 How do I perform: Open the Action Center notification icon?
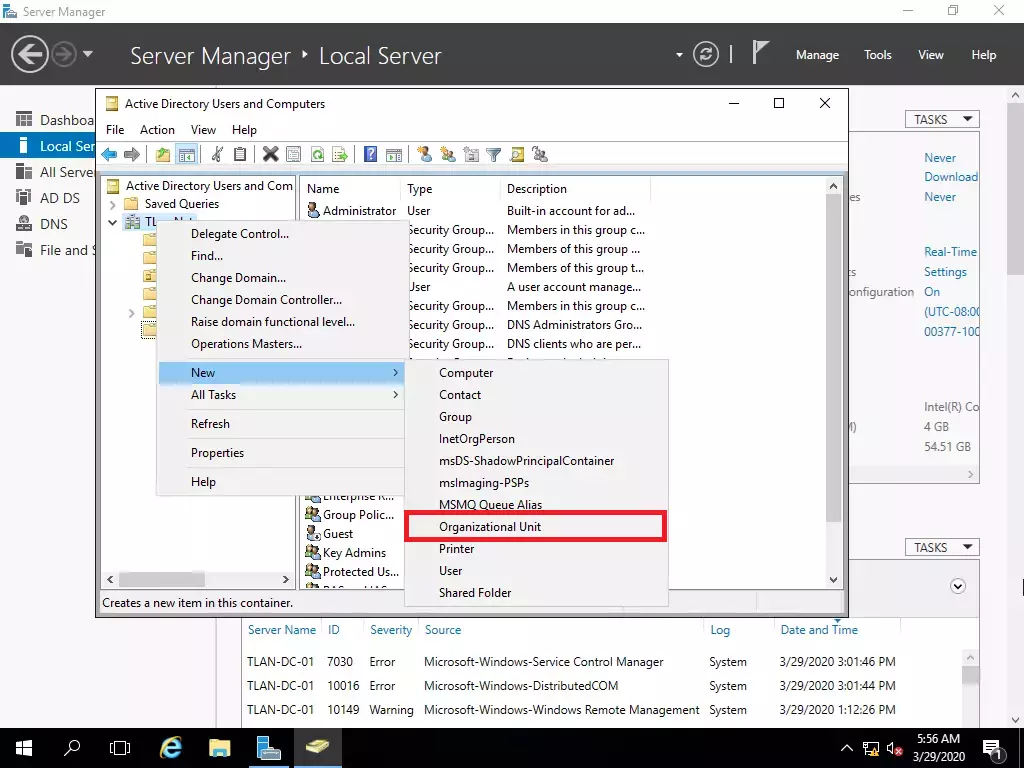[992, 748]
